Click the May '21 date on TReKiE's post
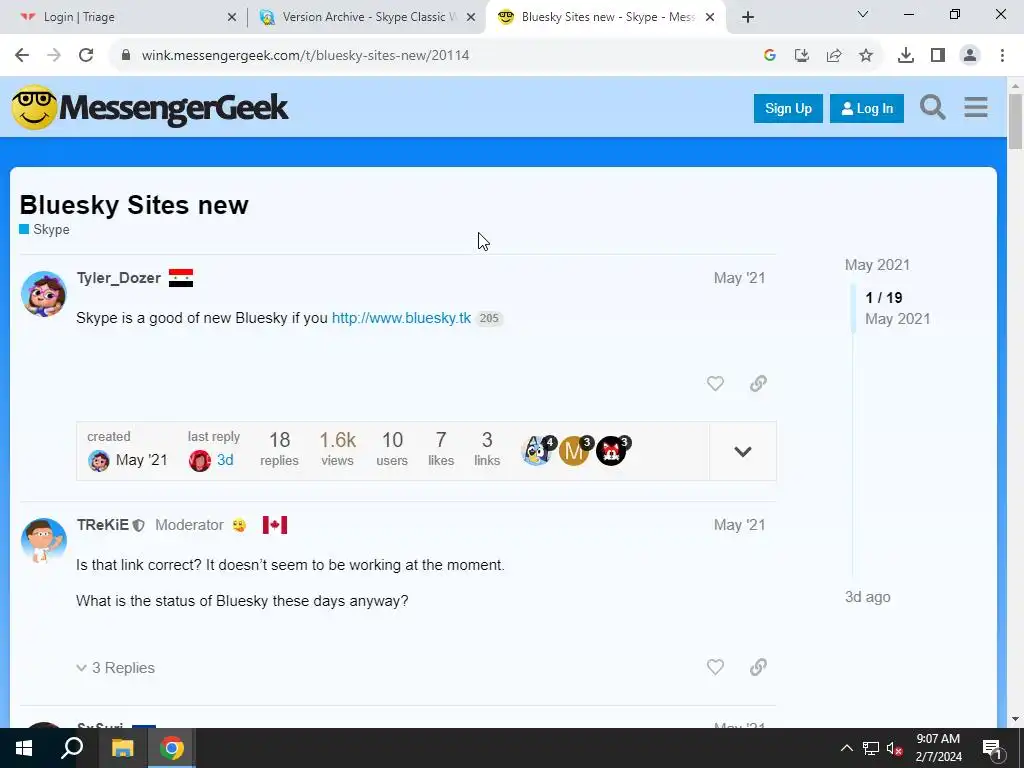The height and width of the screenshot is (768, 1024). tap(739, 525)
